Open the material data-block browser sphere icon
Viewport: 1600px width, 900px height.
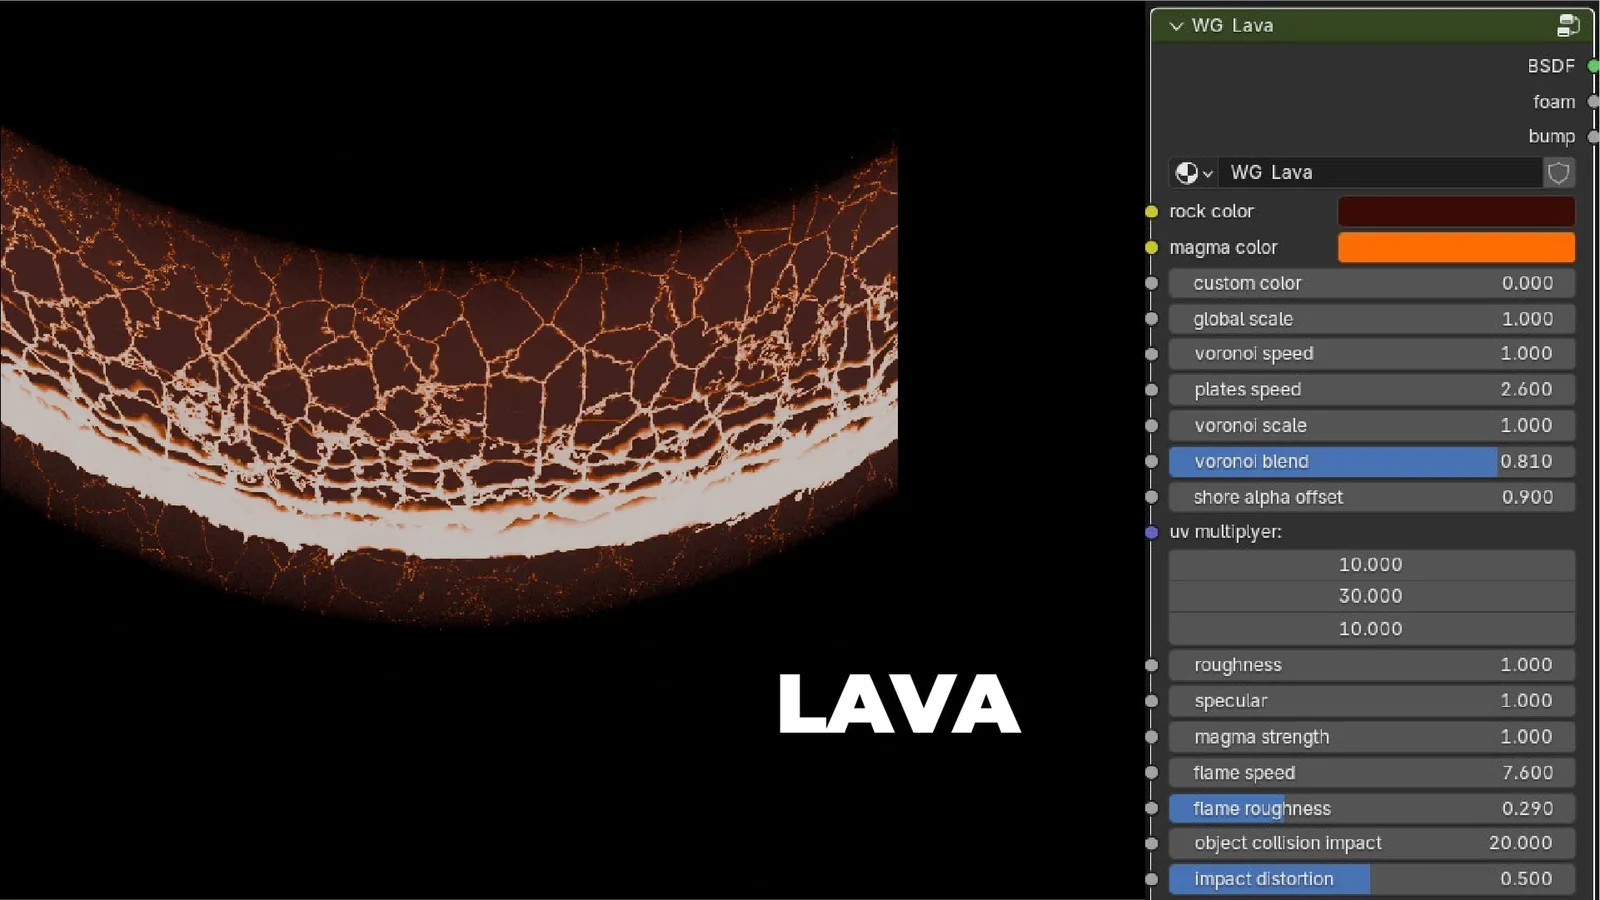[x=1186, y=172]
